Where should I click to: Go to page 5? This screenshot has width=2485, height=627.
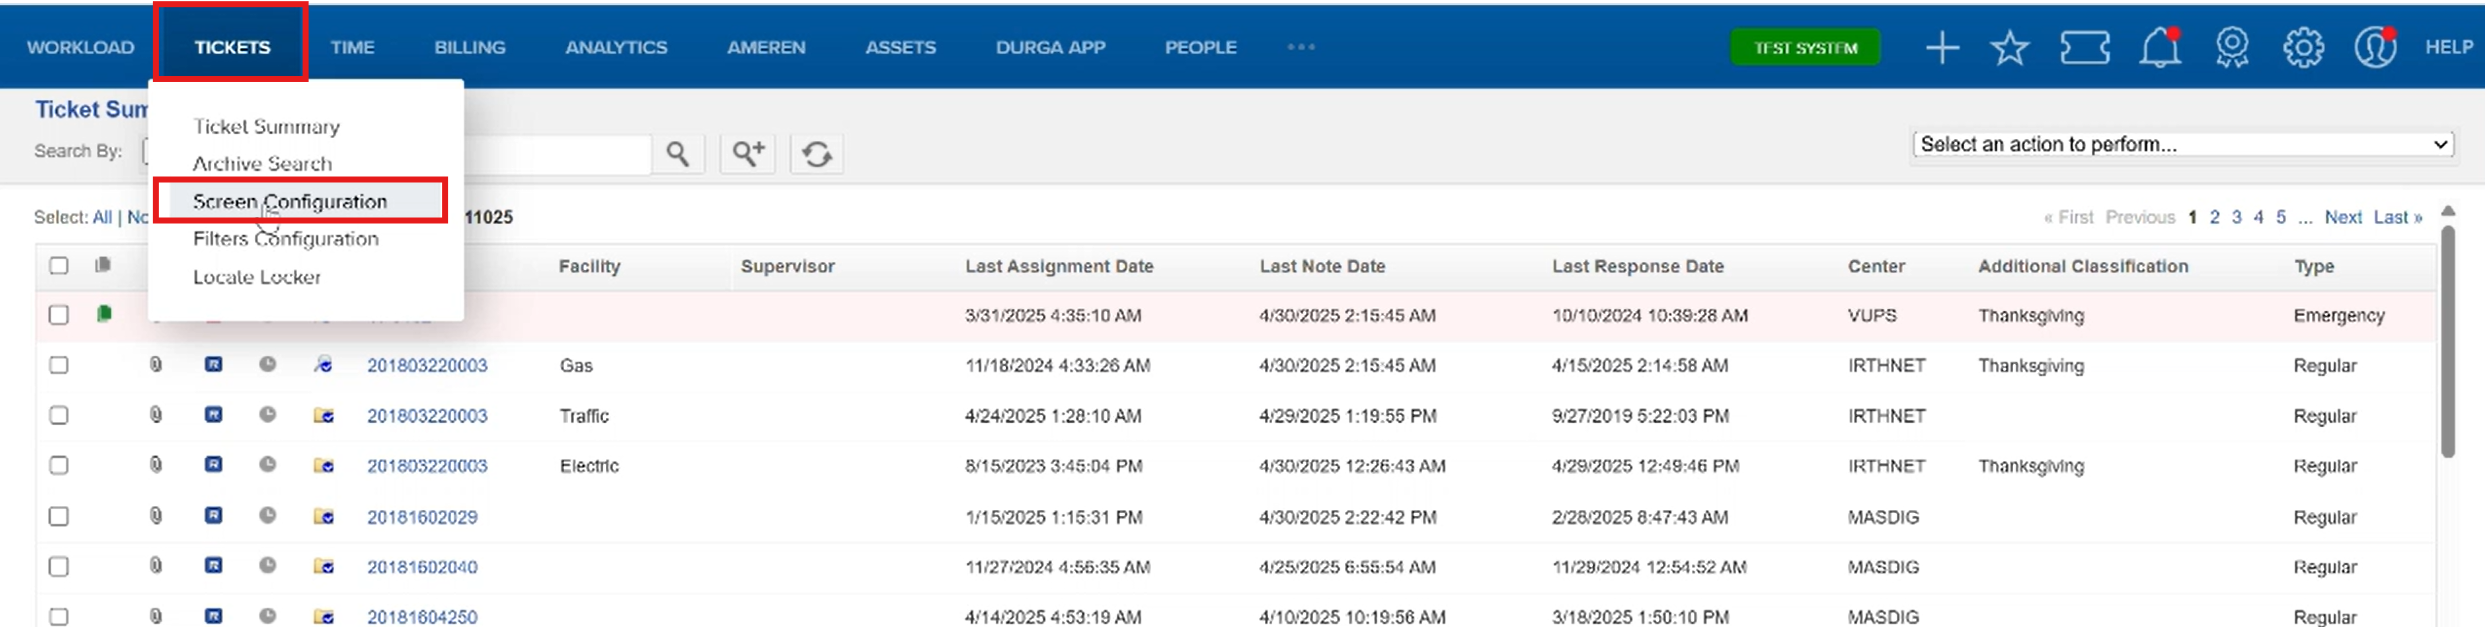2281,217
